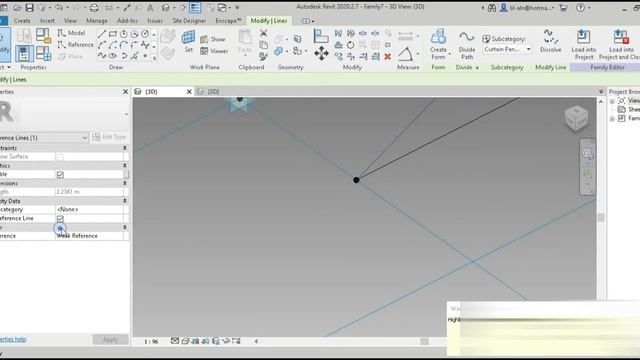Click the Cut to clipboard icon
640x360 pixels.
tap(264, 33)
